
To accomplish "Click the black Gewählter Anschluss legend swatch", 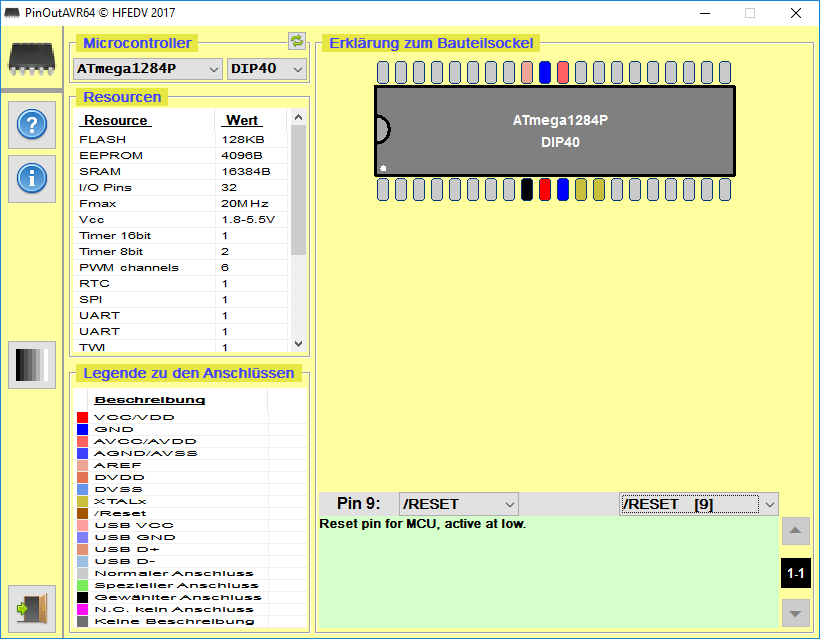I will [x=83, y=598].
